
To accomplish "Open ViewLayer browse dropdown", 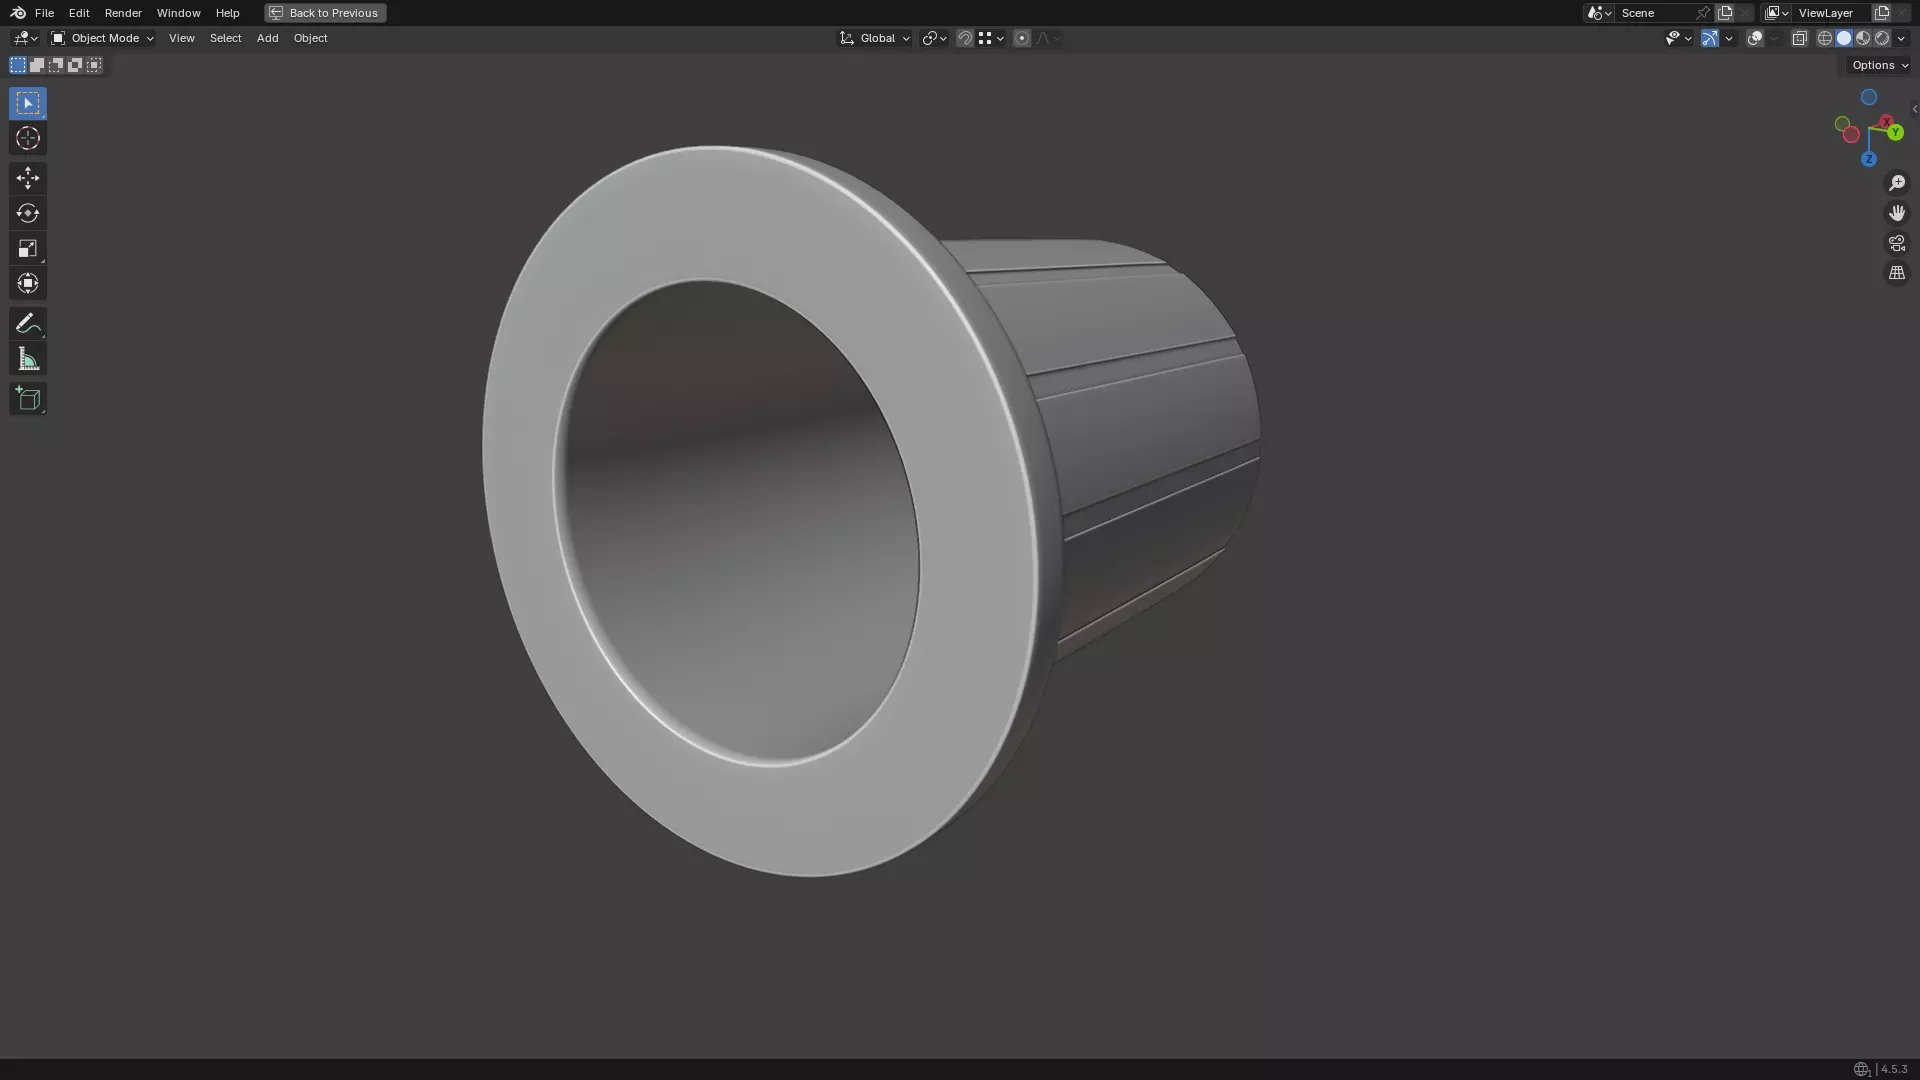I will [1777, 13].
